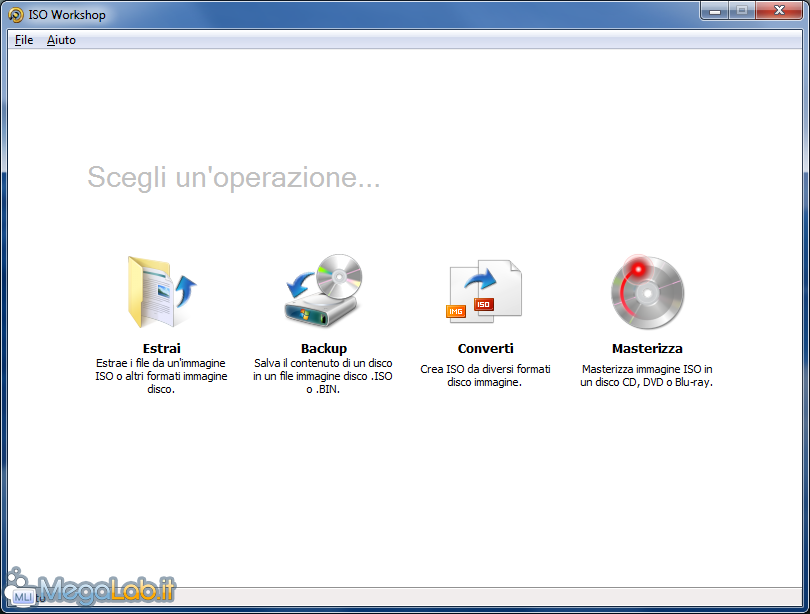Minimize the ISO Workshop window
The width and height of the screenshot is (810, 614).
(x=715, y=11)
